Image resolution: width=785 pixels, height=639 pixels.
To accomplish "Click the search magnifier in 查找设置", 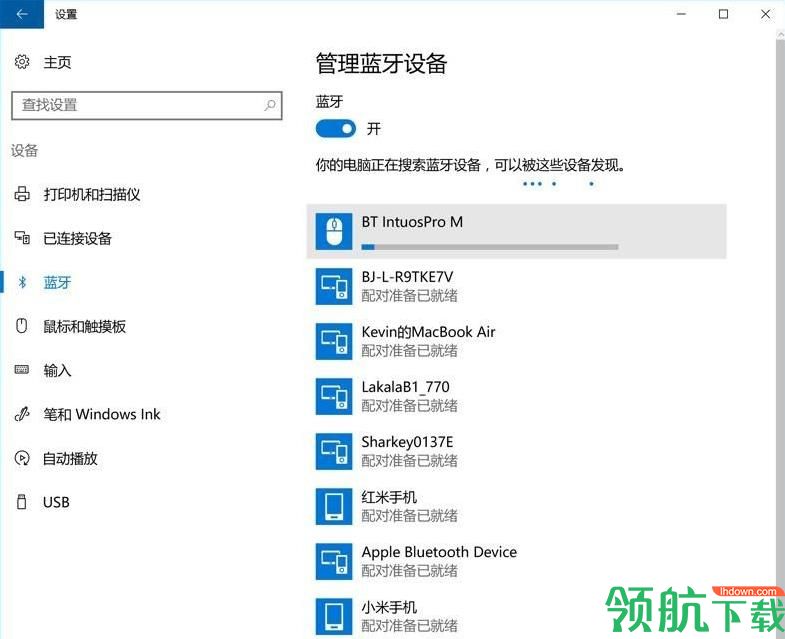I will [x=270, y=105].
